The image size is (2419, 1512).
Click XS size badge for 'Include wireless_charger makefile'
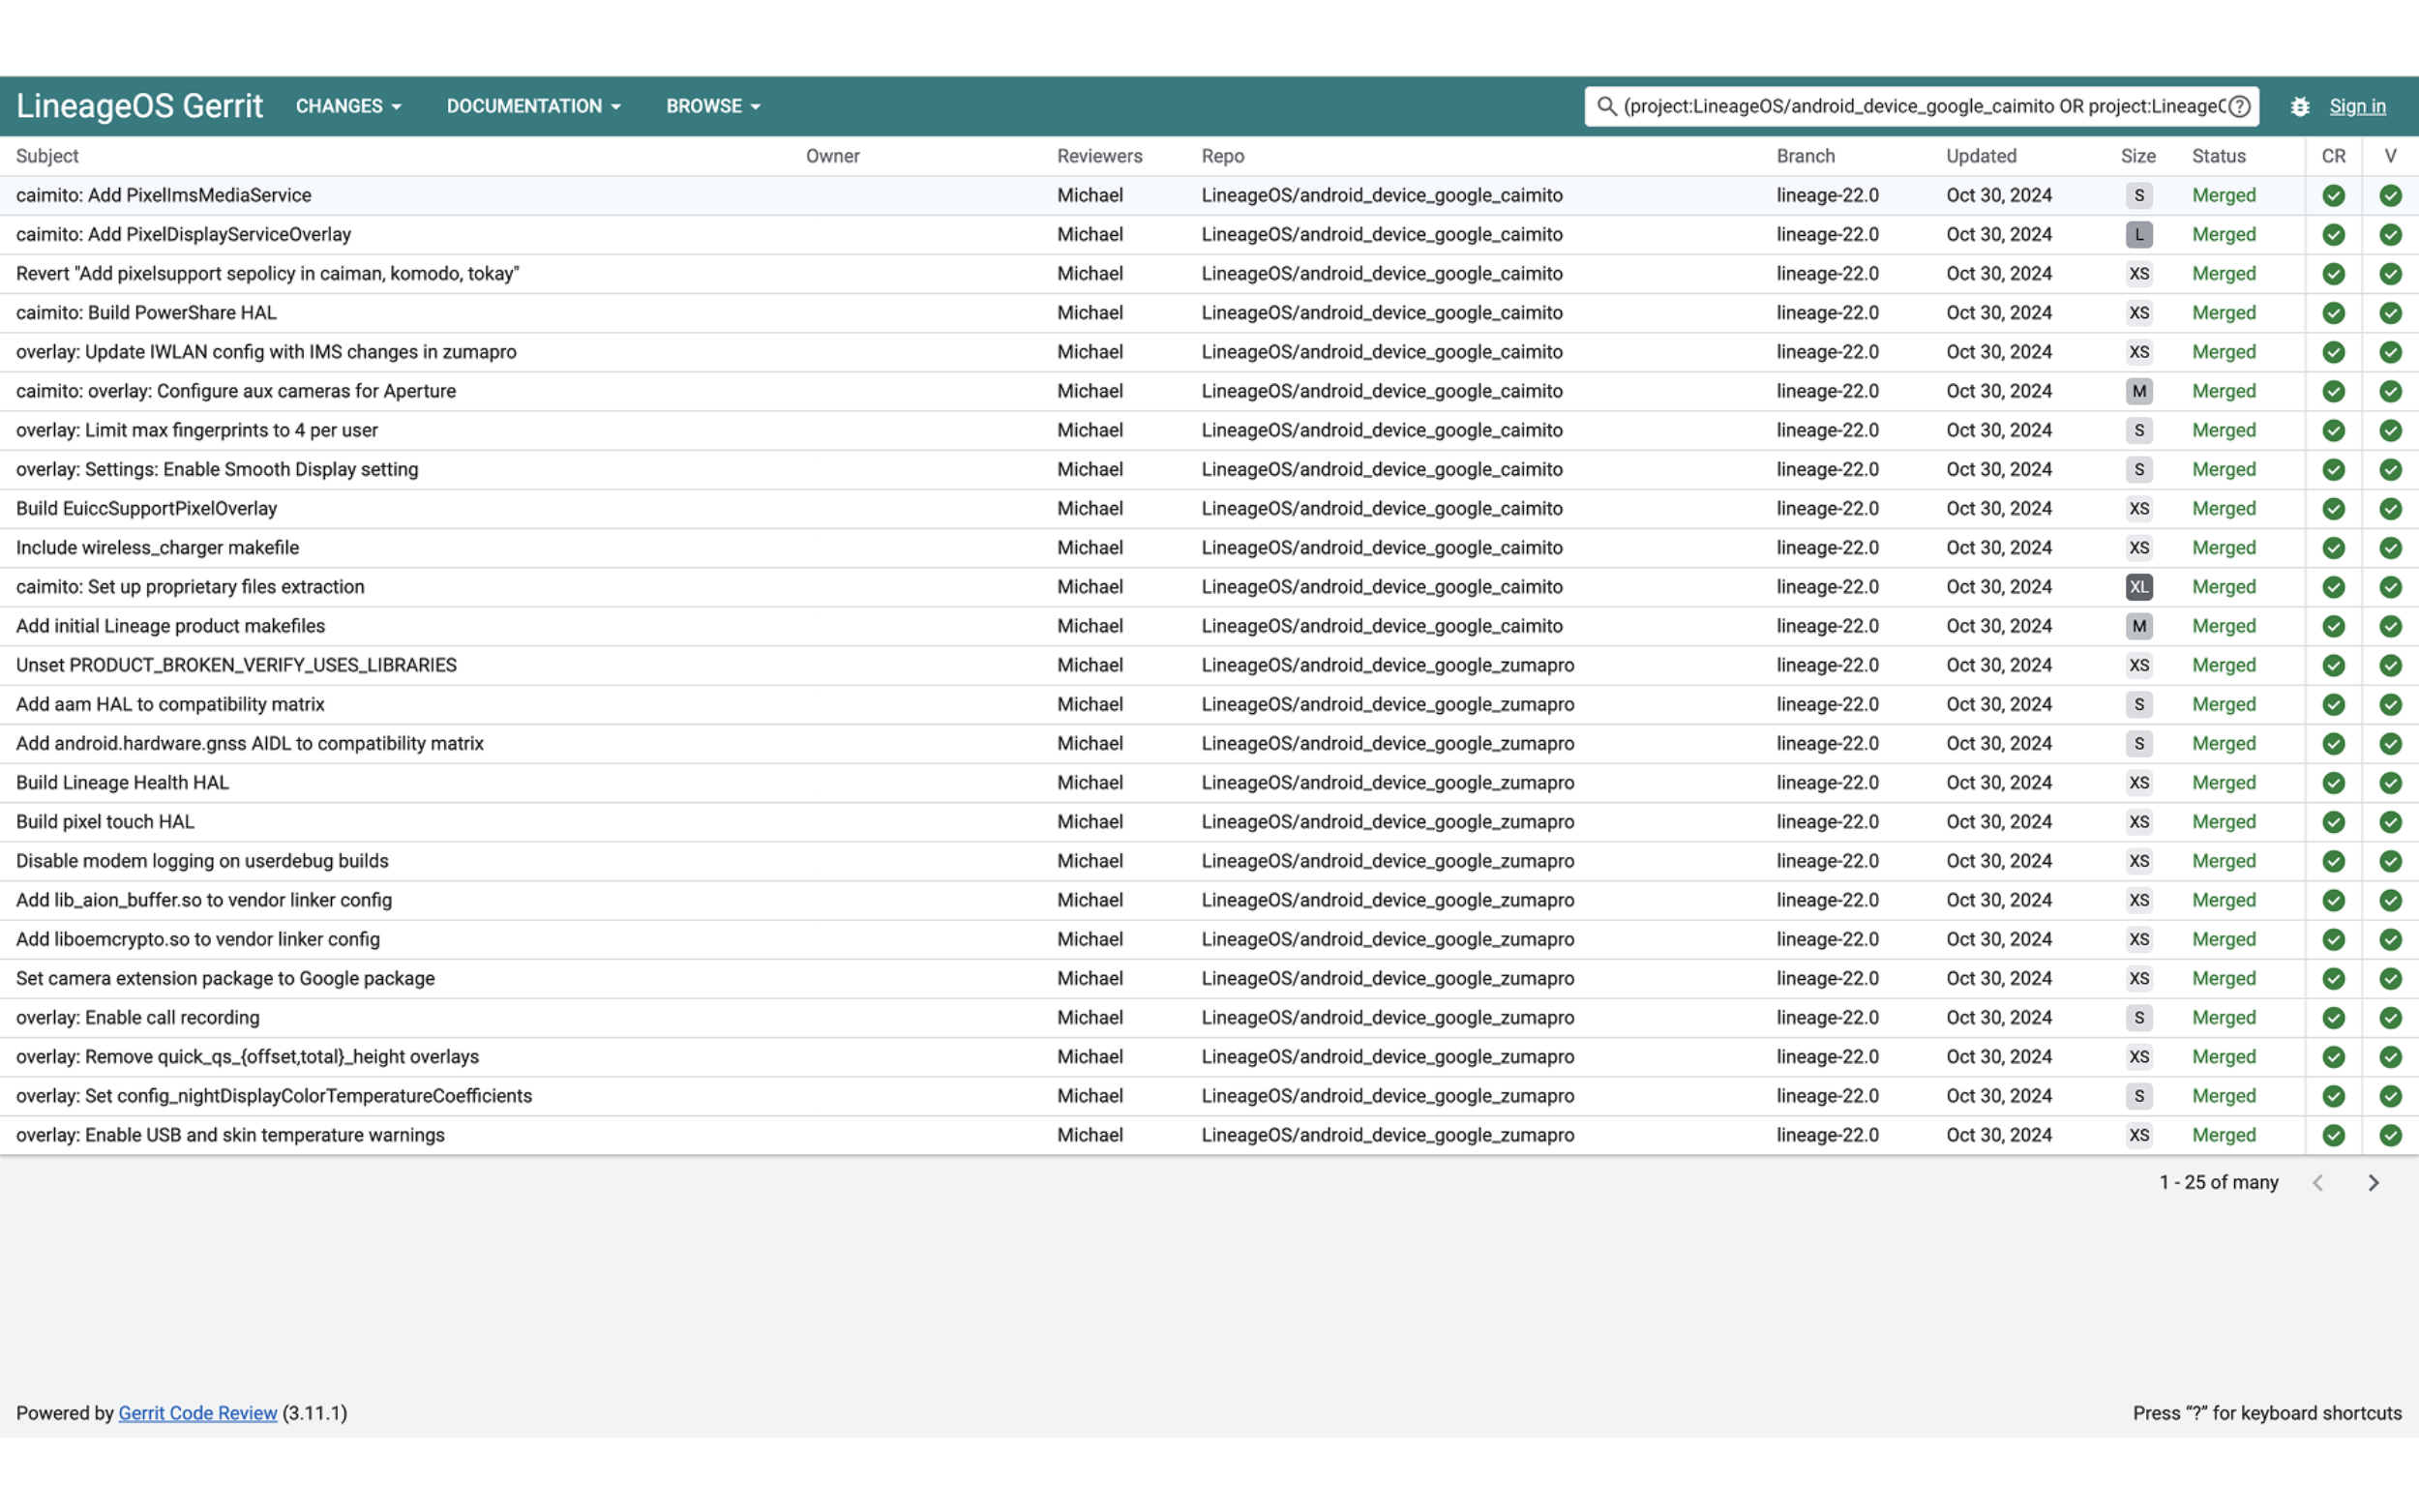[2139, 548]
